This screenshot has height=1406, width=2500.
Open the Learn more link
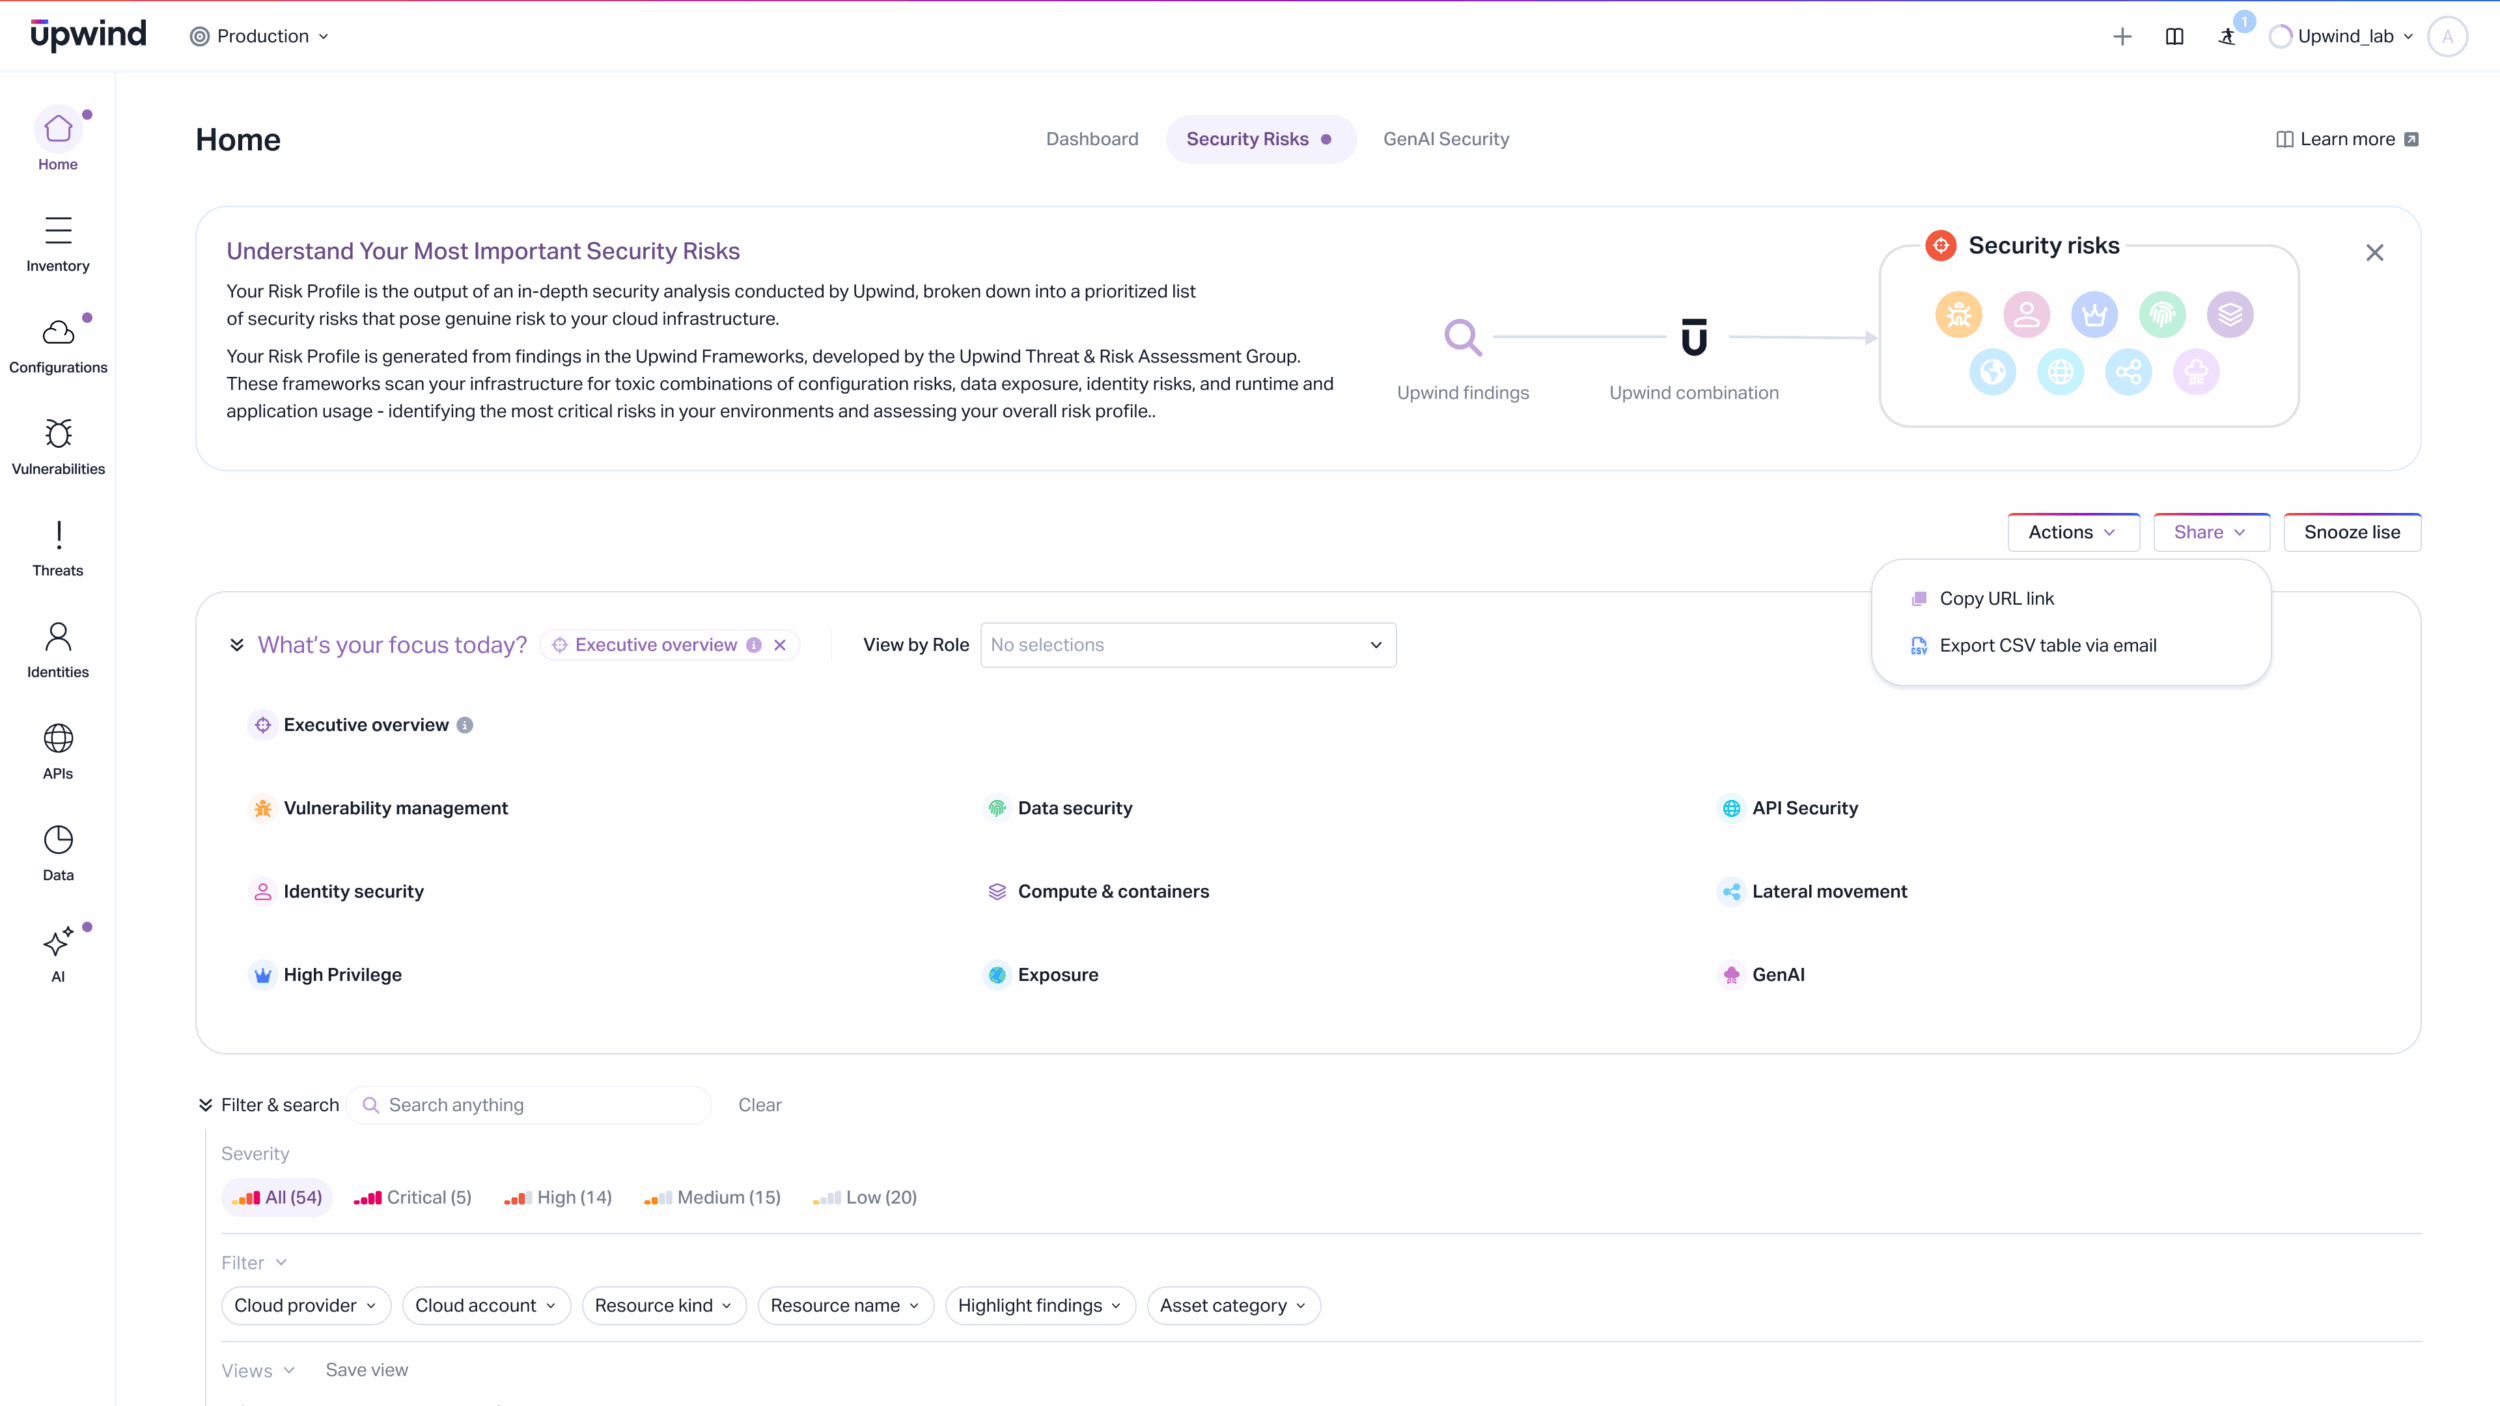click(2346, 139)
